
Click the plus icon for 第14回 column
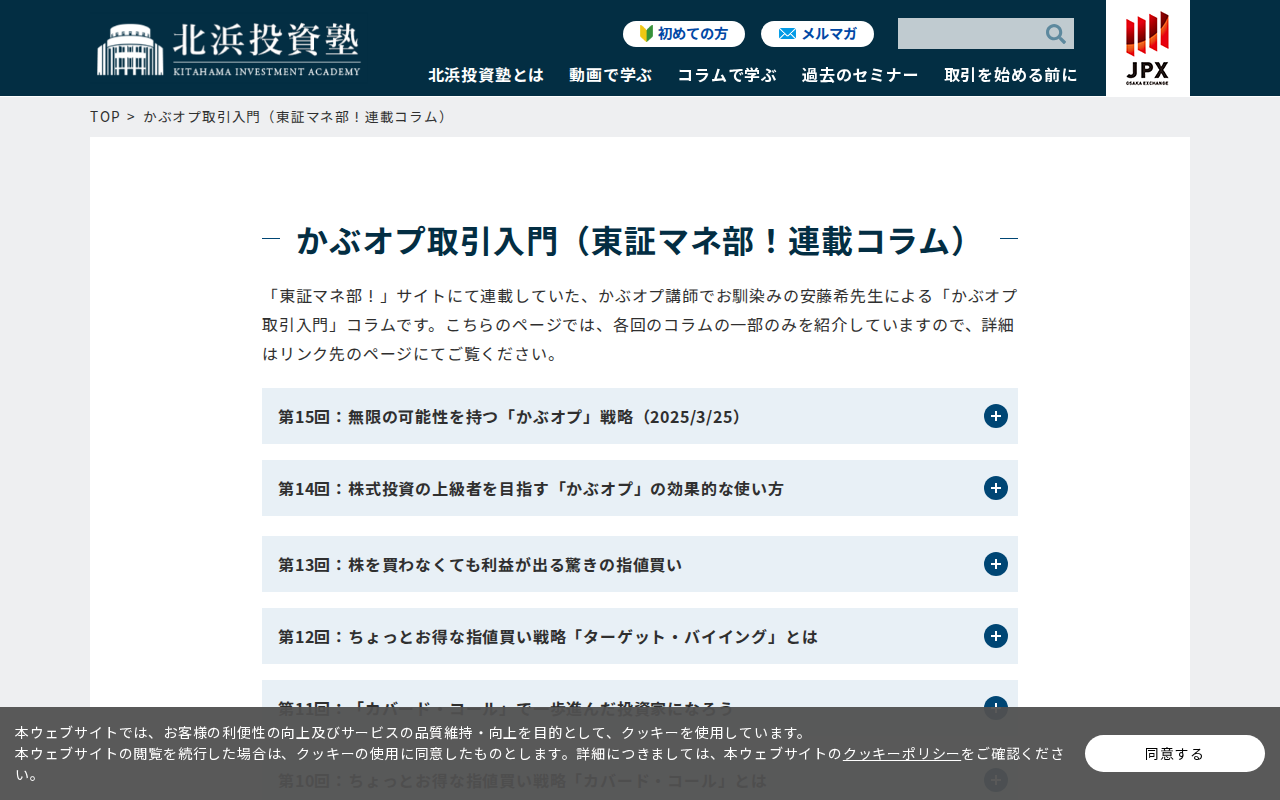pos(996,488)
